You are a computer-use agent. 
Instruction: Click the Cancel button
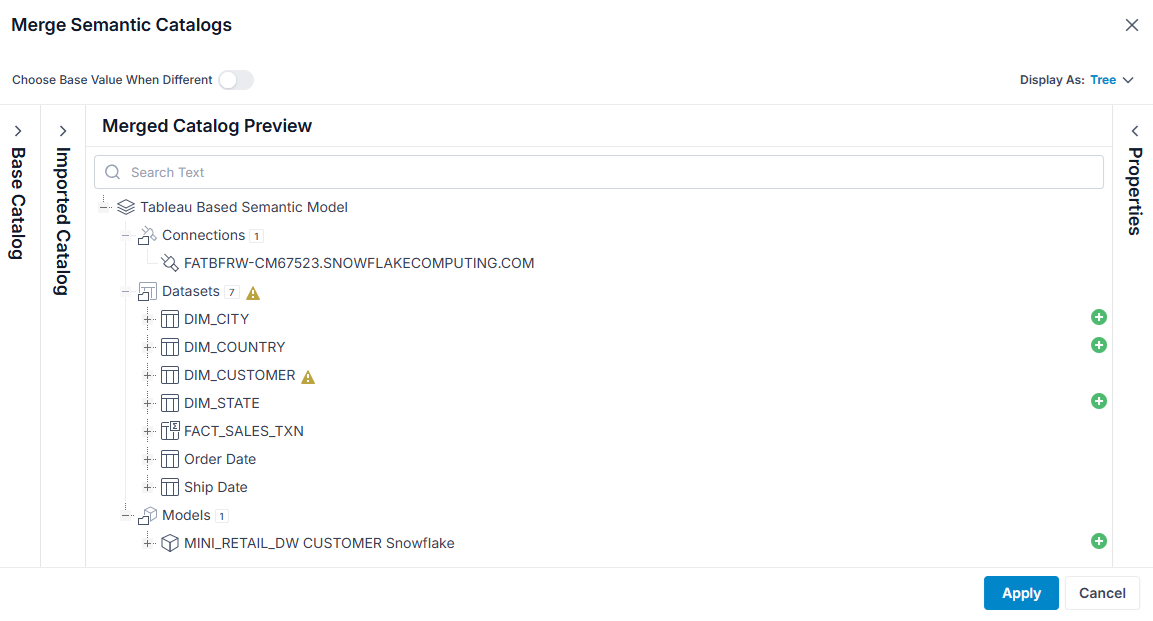pos(1102,593)
